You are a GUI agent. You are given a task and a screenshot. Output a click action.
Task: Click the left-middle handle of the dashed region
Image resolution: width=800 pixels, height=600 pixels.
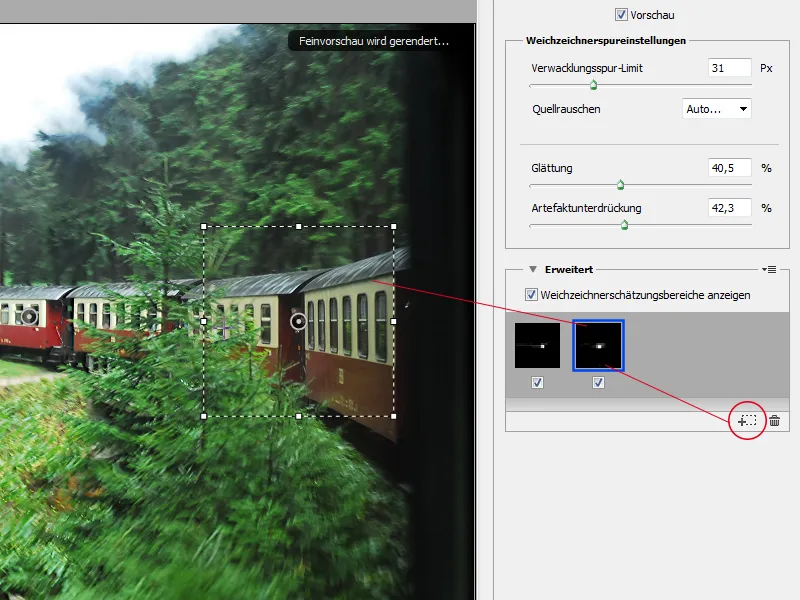(x=204, y=321)
